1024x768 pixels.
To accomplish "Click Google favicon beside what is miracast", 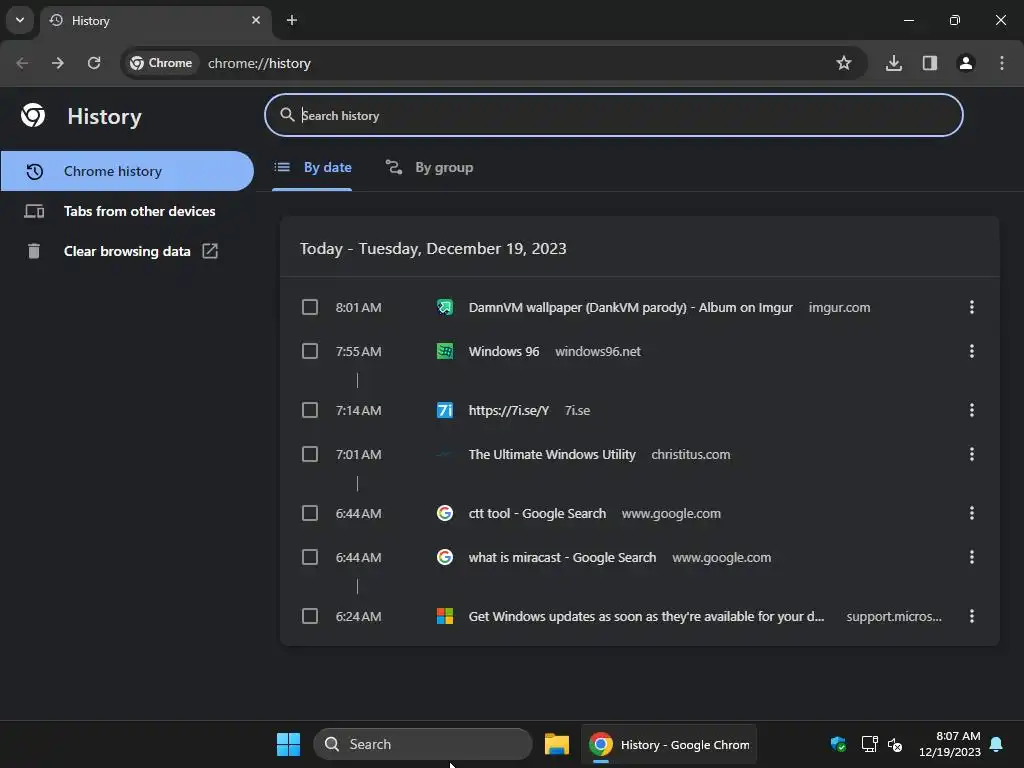I will [445, 558].
